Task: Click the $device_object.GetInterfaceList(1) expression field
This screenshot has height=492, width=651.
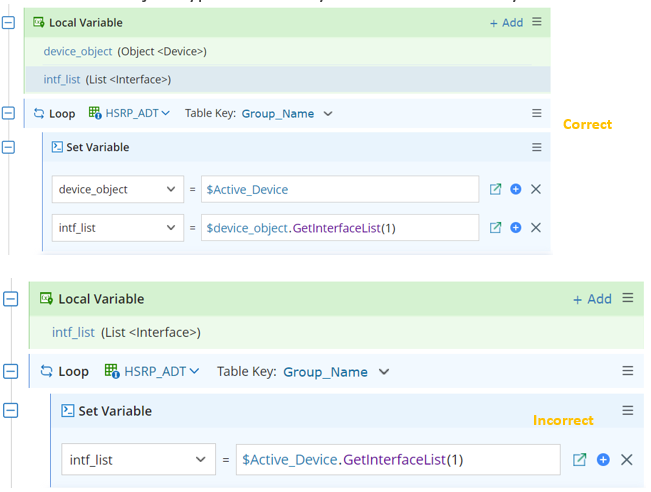Action: pyautogui.click(x=339, y=228)
